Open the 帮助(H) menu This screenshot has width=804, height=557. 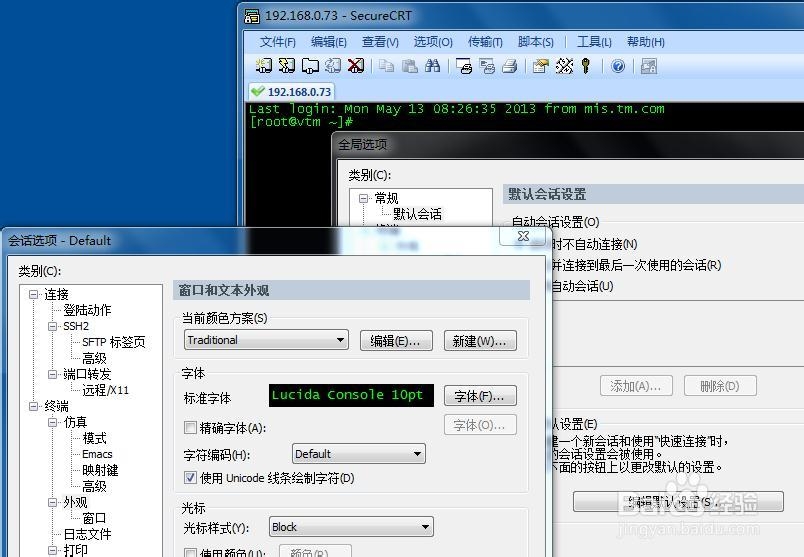pyautogui.click(x=646, y=42)
